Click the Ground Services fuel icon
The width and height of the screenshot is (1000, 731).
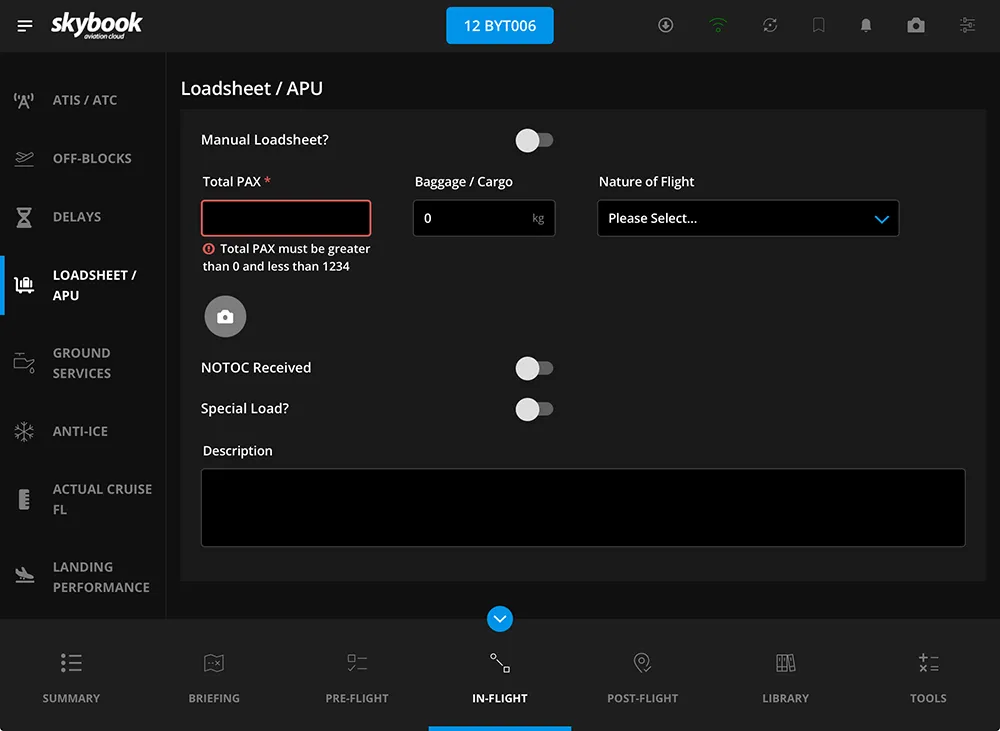[24, 363]
